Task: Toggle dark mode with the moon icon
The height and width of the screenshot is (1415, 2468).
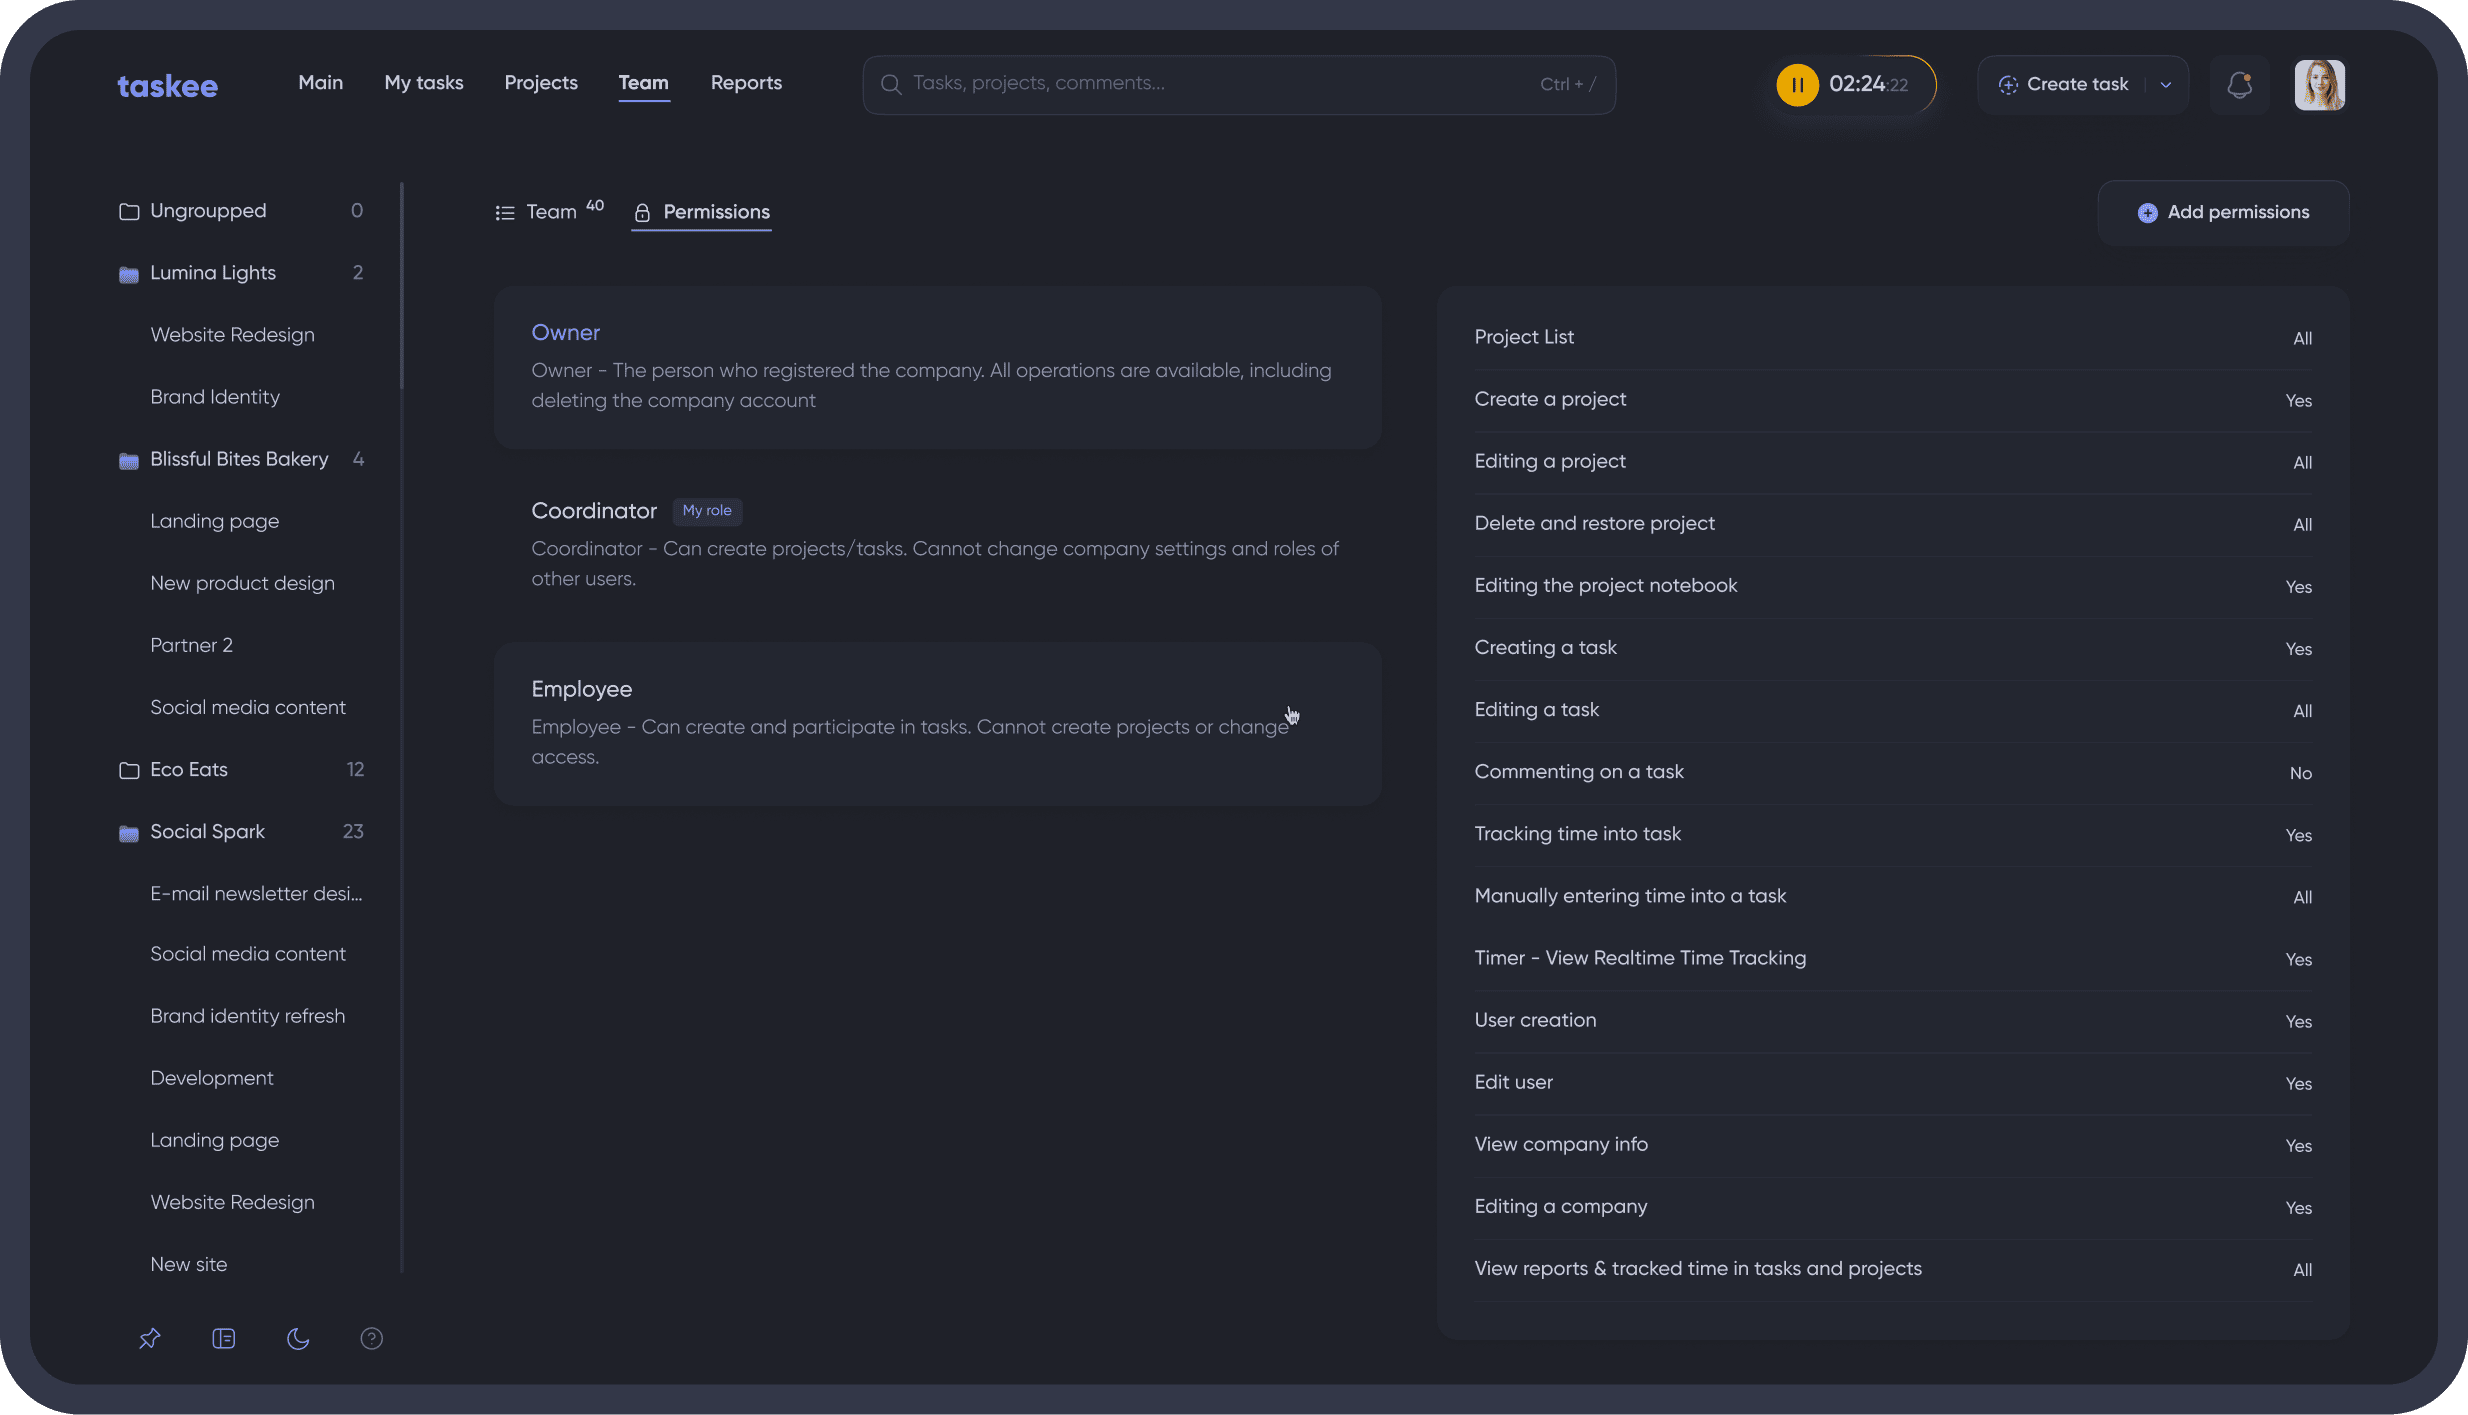Action: click(297, 1338)
